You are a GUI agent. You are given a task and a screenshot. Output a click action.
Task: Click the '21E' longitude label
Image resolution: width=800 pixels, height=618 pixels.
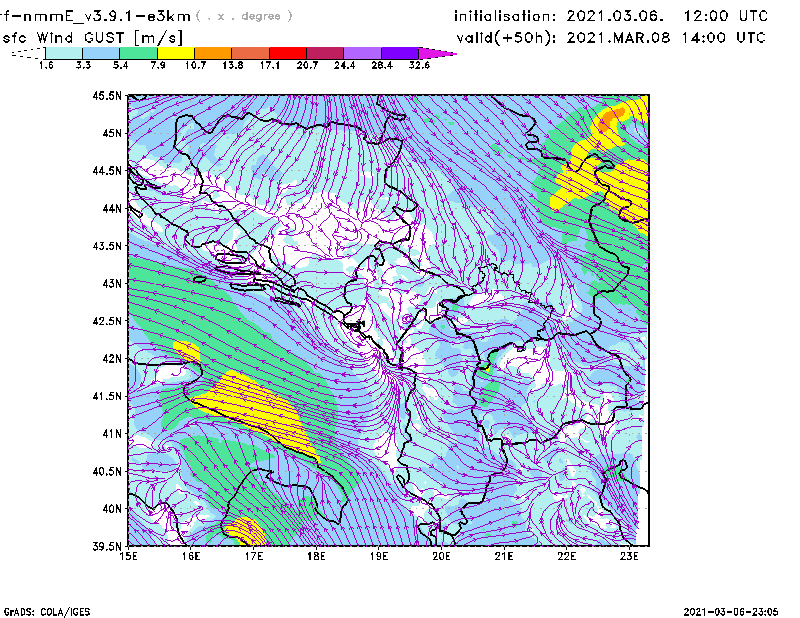504,556
